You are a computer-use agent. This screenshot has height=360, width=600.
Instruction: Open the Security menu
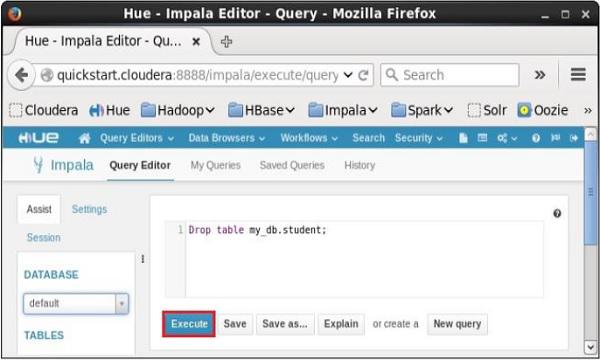point(419,138)
